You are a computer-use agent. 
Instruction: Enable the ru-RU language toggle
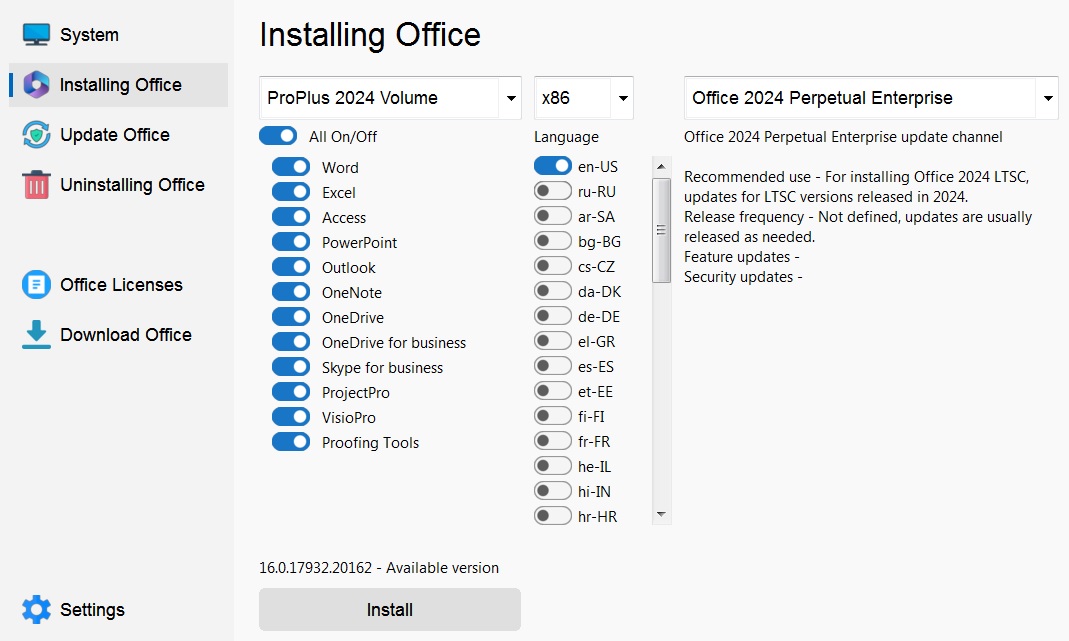point(553,191)
